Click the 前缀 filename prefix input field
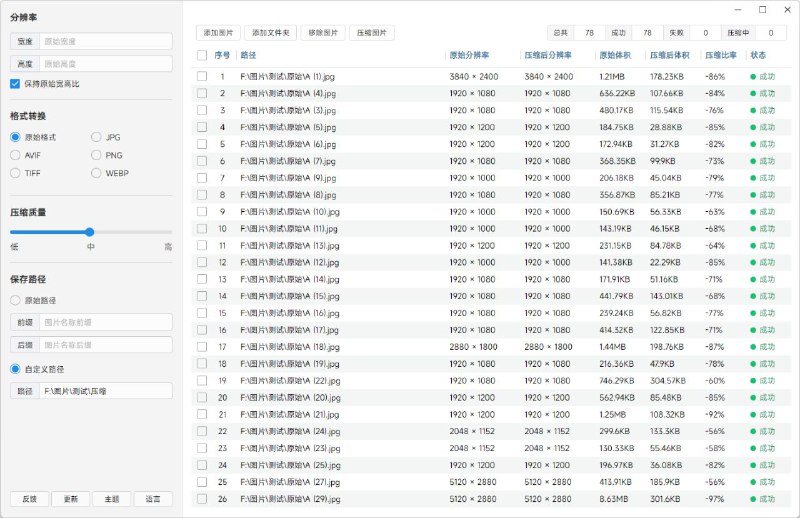Image resolution: width=800 pixels, height=518 pixels. point(105,322)
